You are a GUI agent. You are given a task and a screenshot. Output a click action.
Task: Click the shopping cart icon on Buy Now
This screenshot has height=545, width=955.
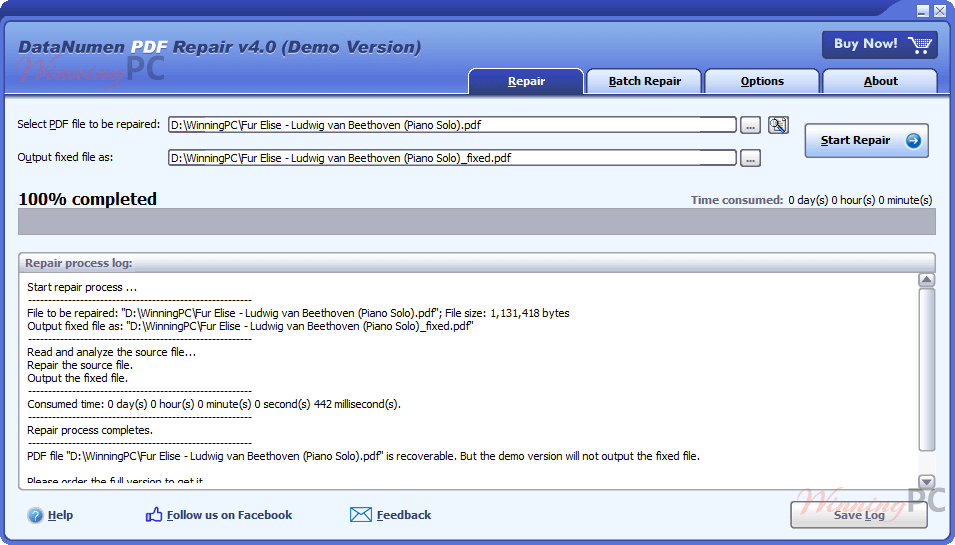tap(920, 44)
